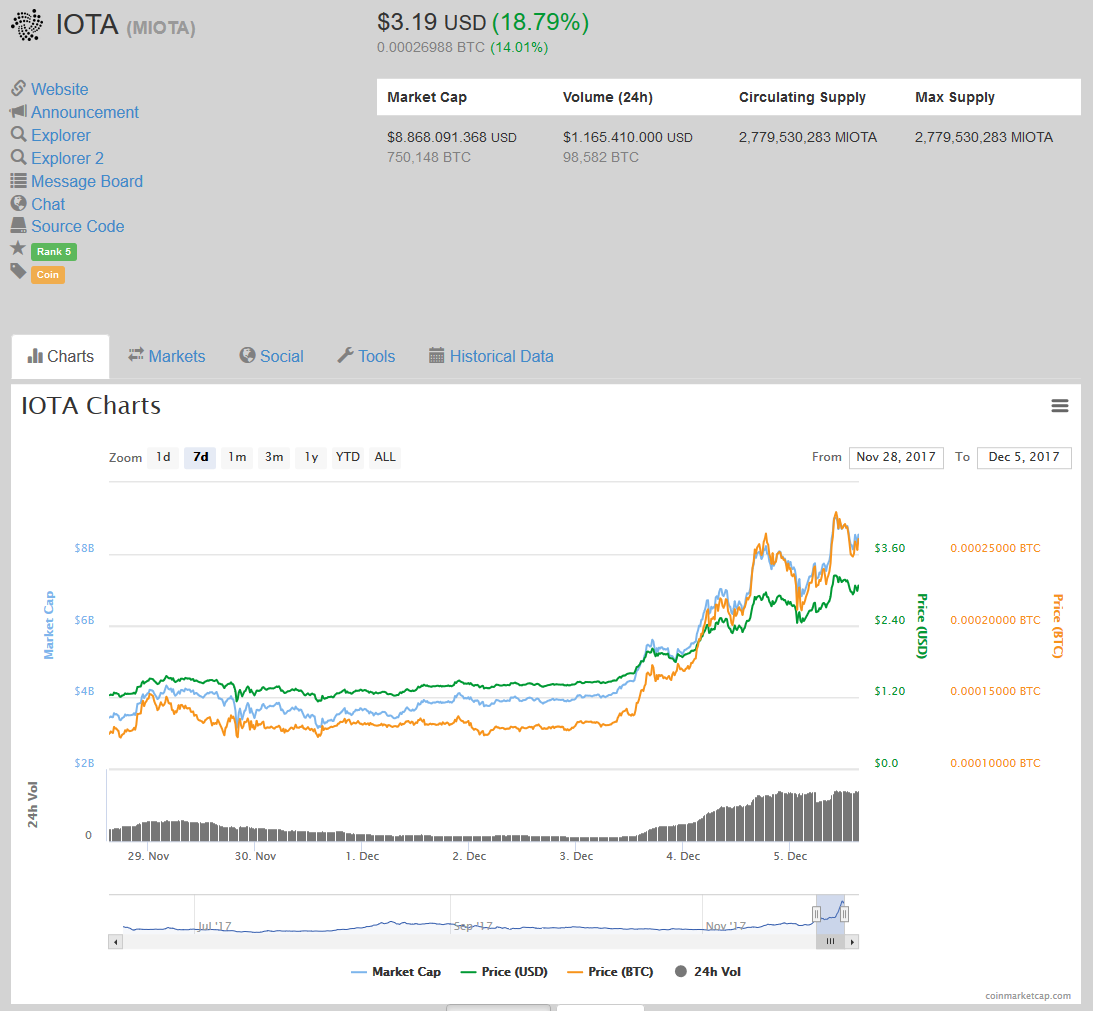This screenshot has width=1093, height=1011.
Task: Click the navigator right range handle
Action: [844, 914]
